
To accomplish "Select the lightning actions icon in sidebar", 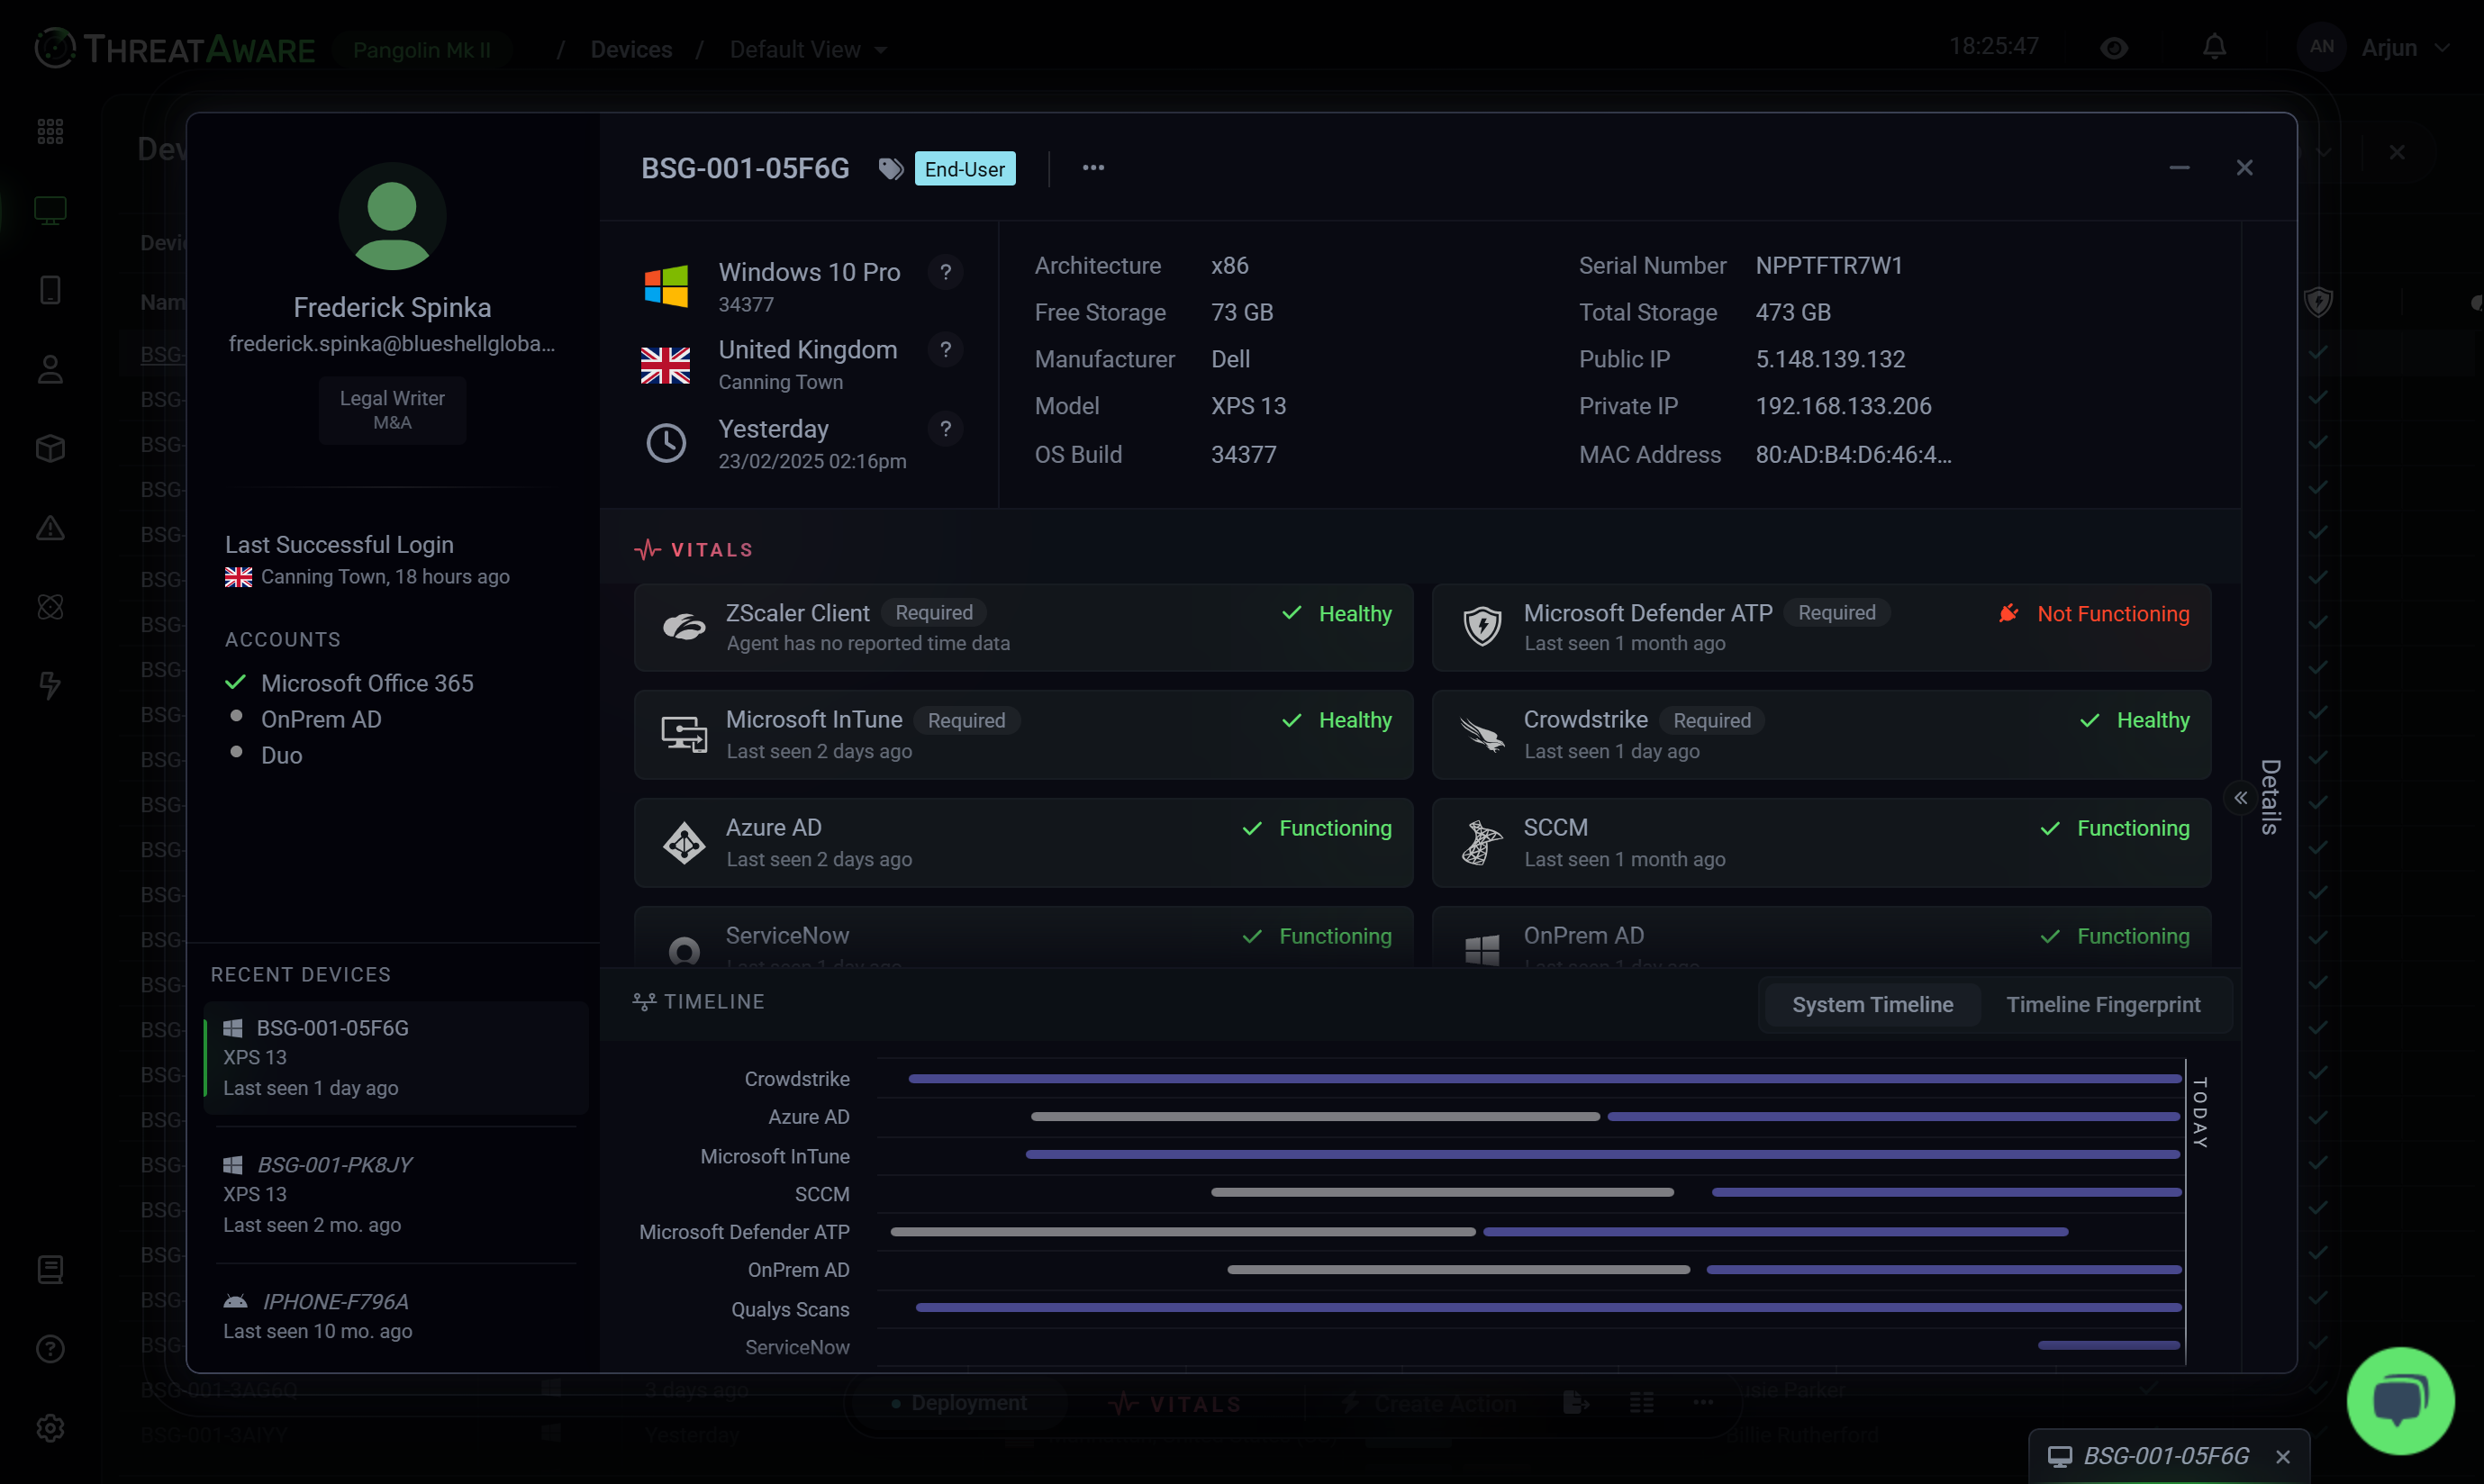I will point(50,686).
